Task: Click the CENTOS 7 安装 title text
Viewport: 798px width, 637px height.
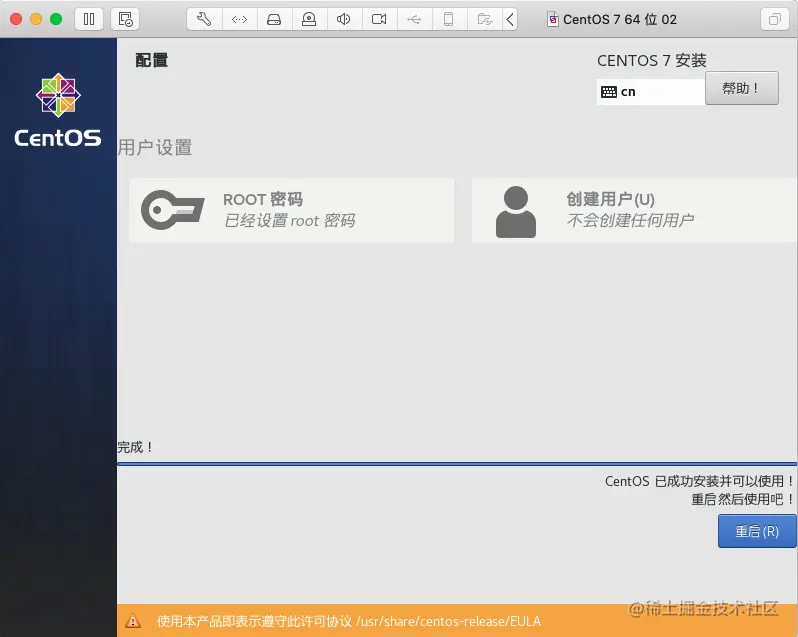Action: click(651, 61)
